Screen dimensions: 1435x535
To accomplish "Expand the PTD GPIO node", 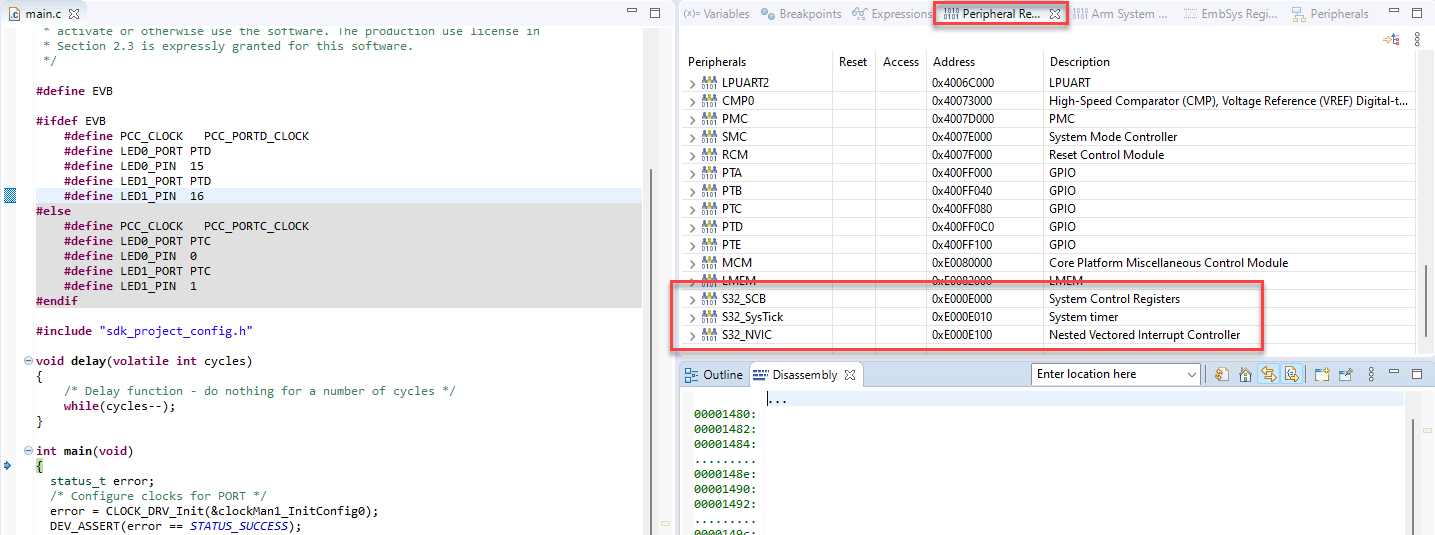I will tap(692, 227).
